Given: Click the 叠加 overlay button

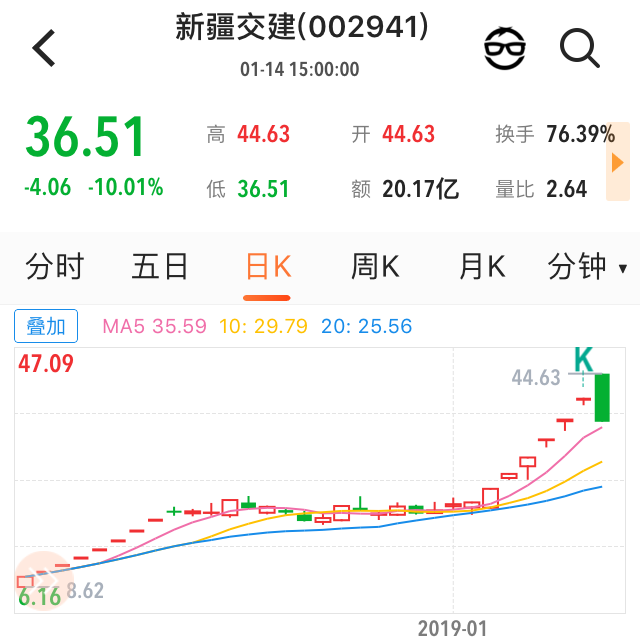Looking at the screenshot, I should [46, 326].
